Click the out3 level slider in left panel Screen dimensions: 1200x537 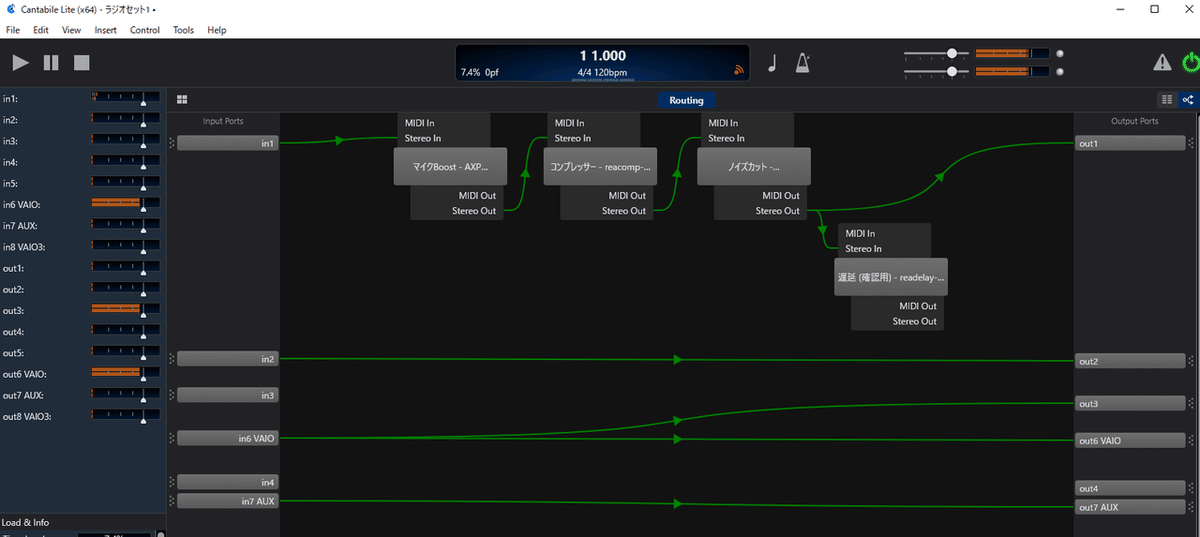tap(125, 310)
